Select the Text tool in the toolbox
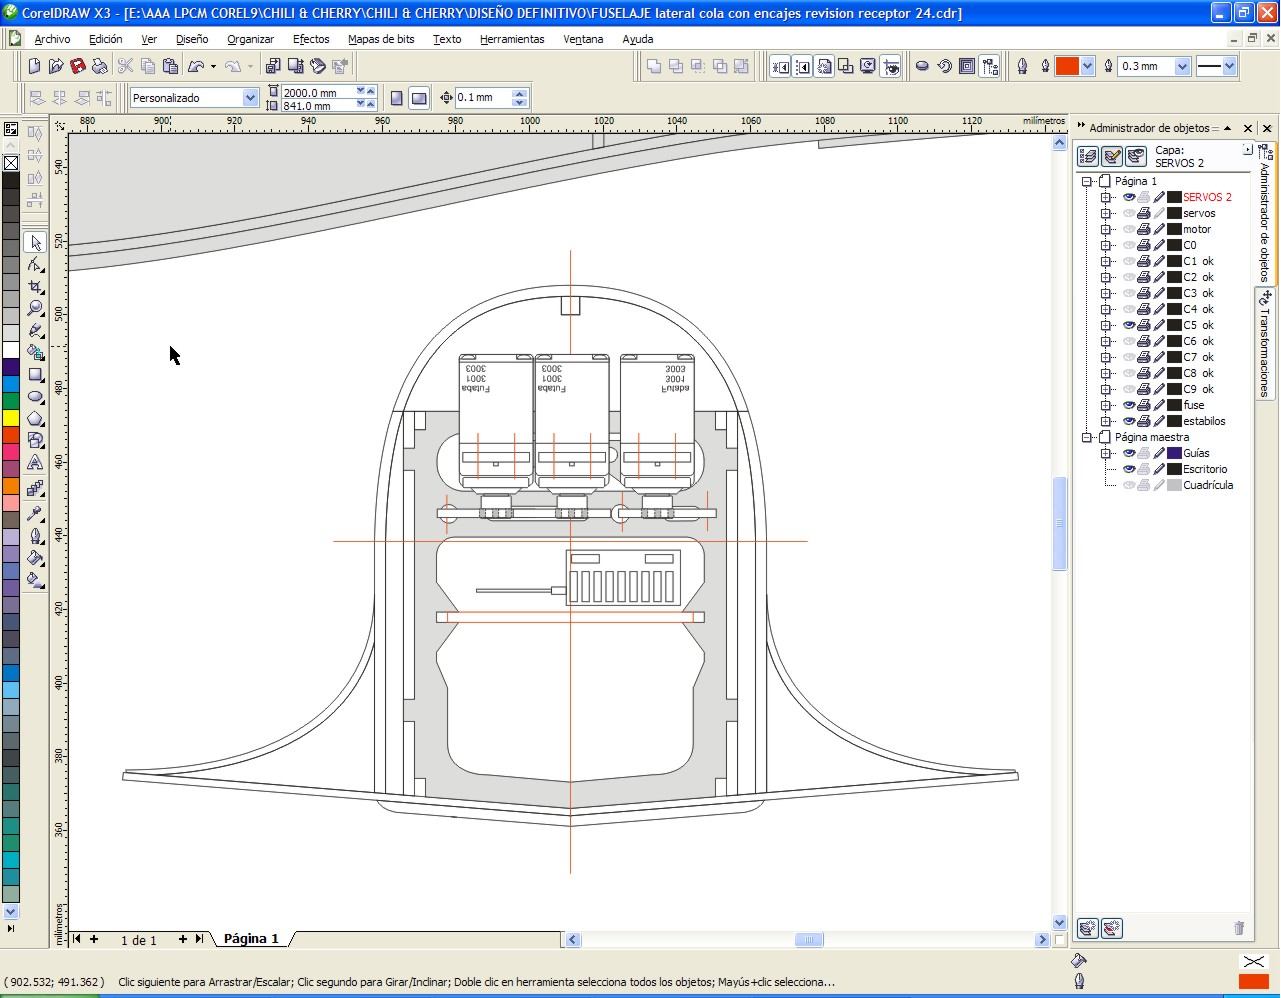This screenshot has width=1281, height=998. pyautogui.click(x=36, y=463)
